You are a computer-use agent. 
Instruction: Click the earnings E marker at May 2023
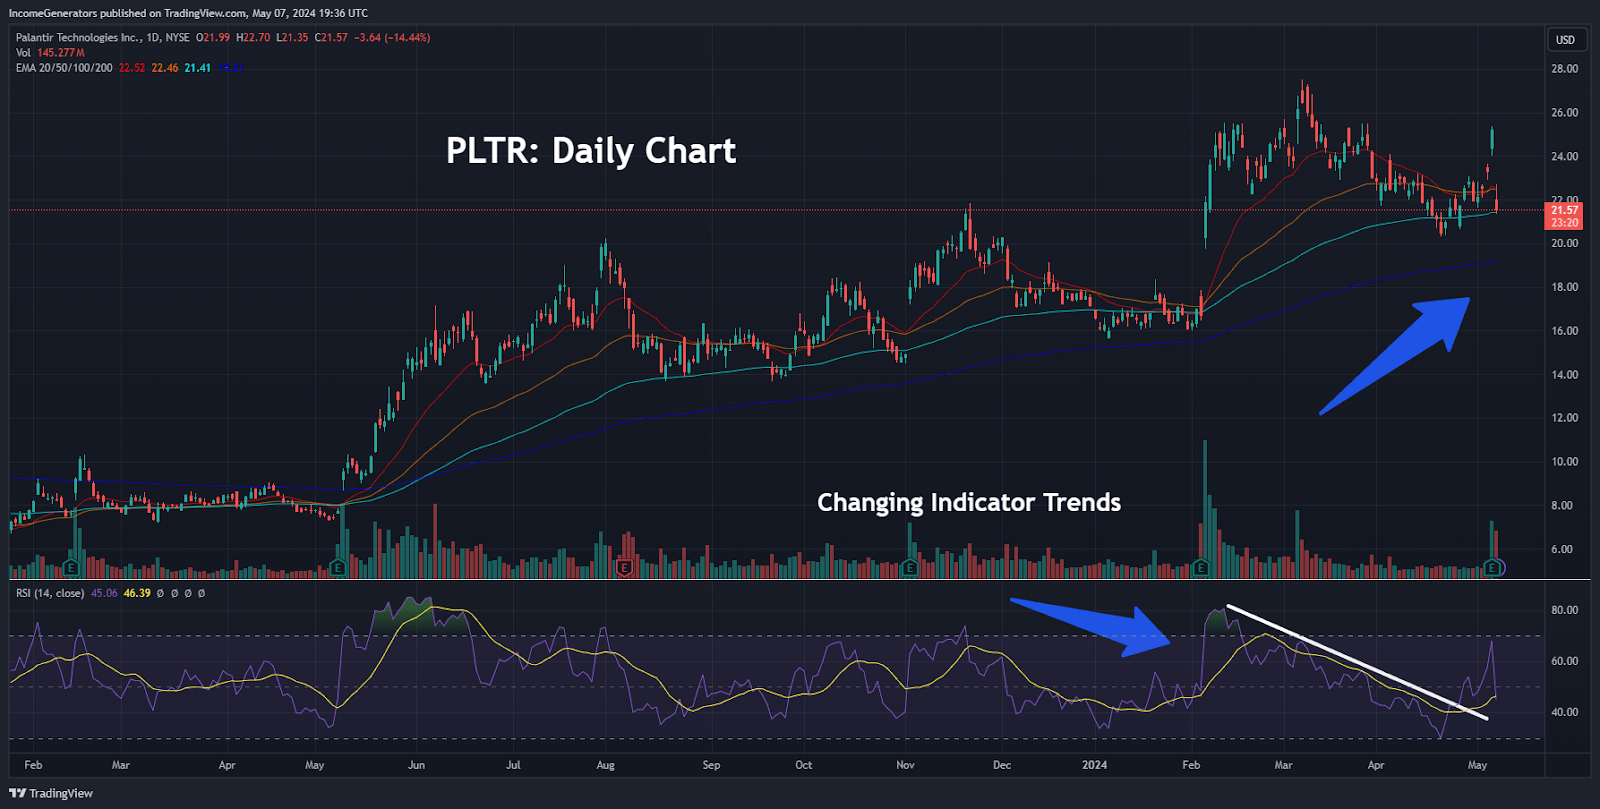point(337,568)
